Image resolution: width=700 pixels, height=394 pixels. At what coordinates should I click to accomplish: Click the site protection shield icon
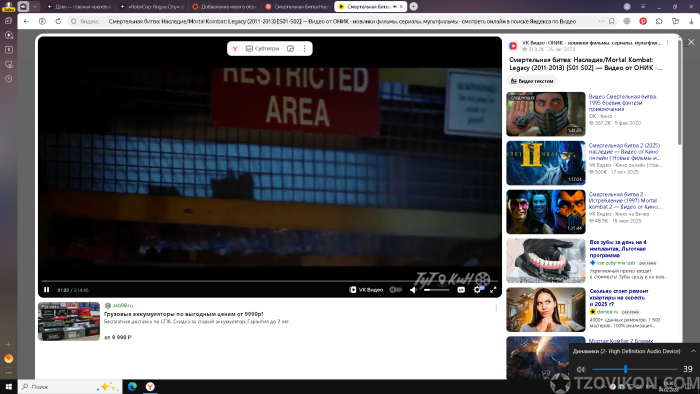pos(74,21)
